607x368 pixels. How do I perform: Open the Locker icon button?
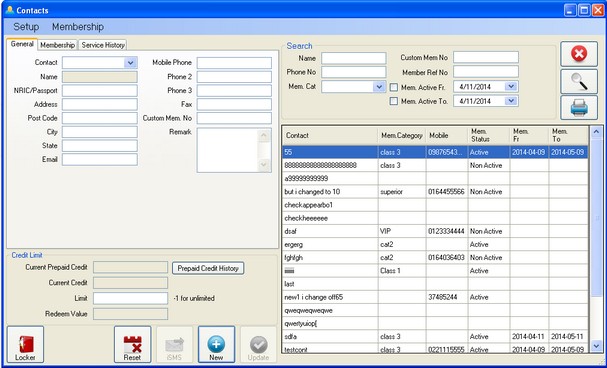coord(25,344)
